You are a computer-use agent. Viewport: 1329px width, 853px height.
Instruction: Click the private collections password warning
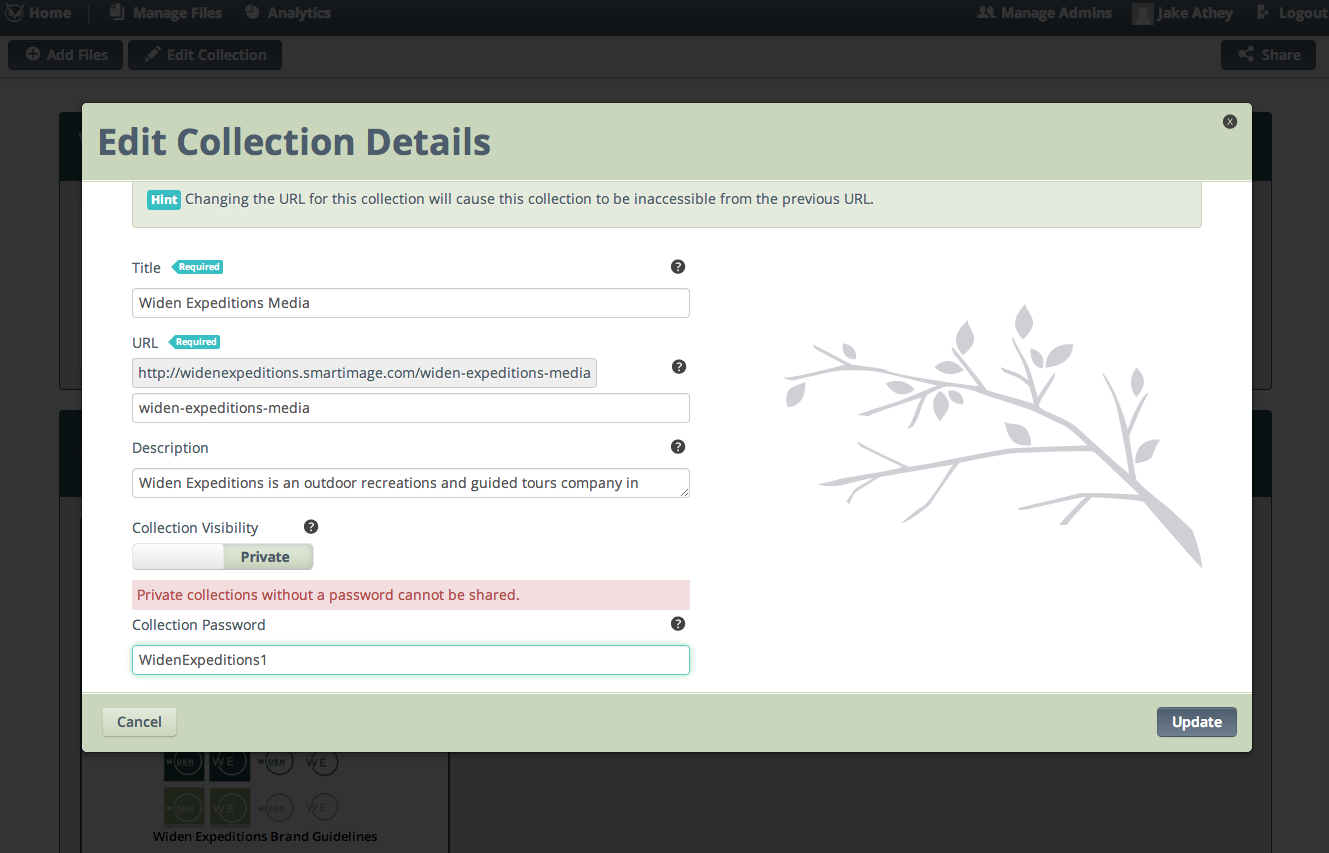pyautogui.click(x=411, y=595)
